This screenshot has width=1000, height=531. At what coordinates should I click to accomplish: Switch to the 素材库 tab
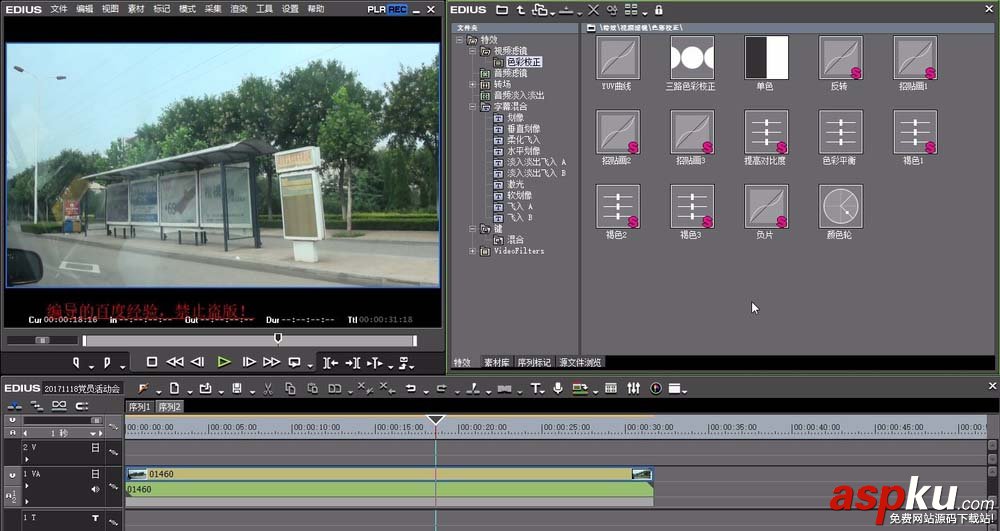click(496, 362)
